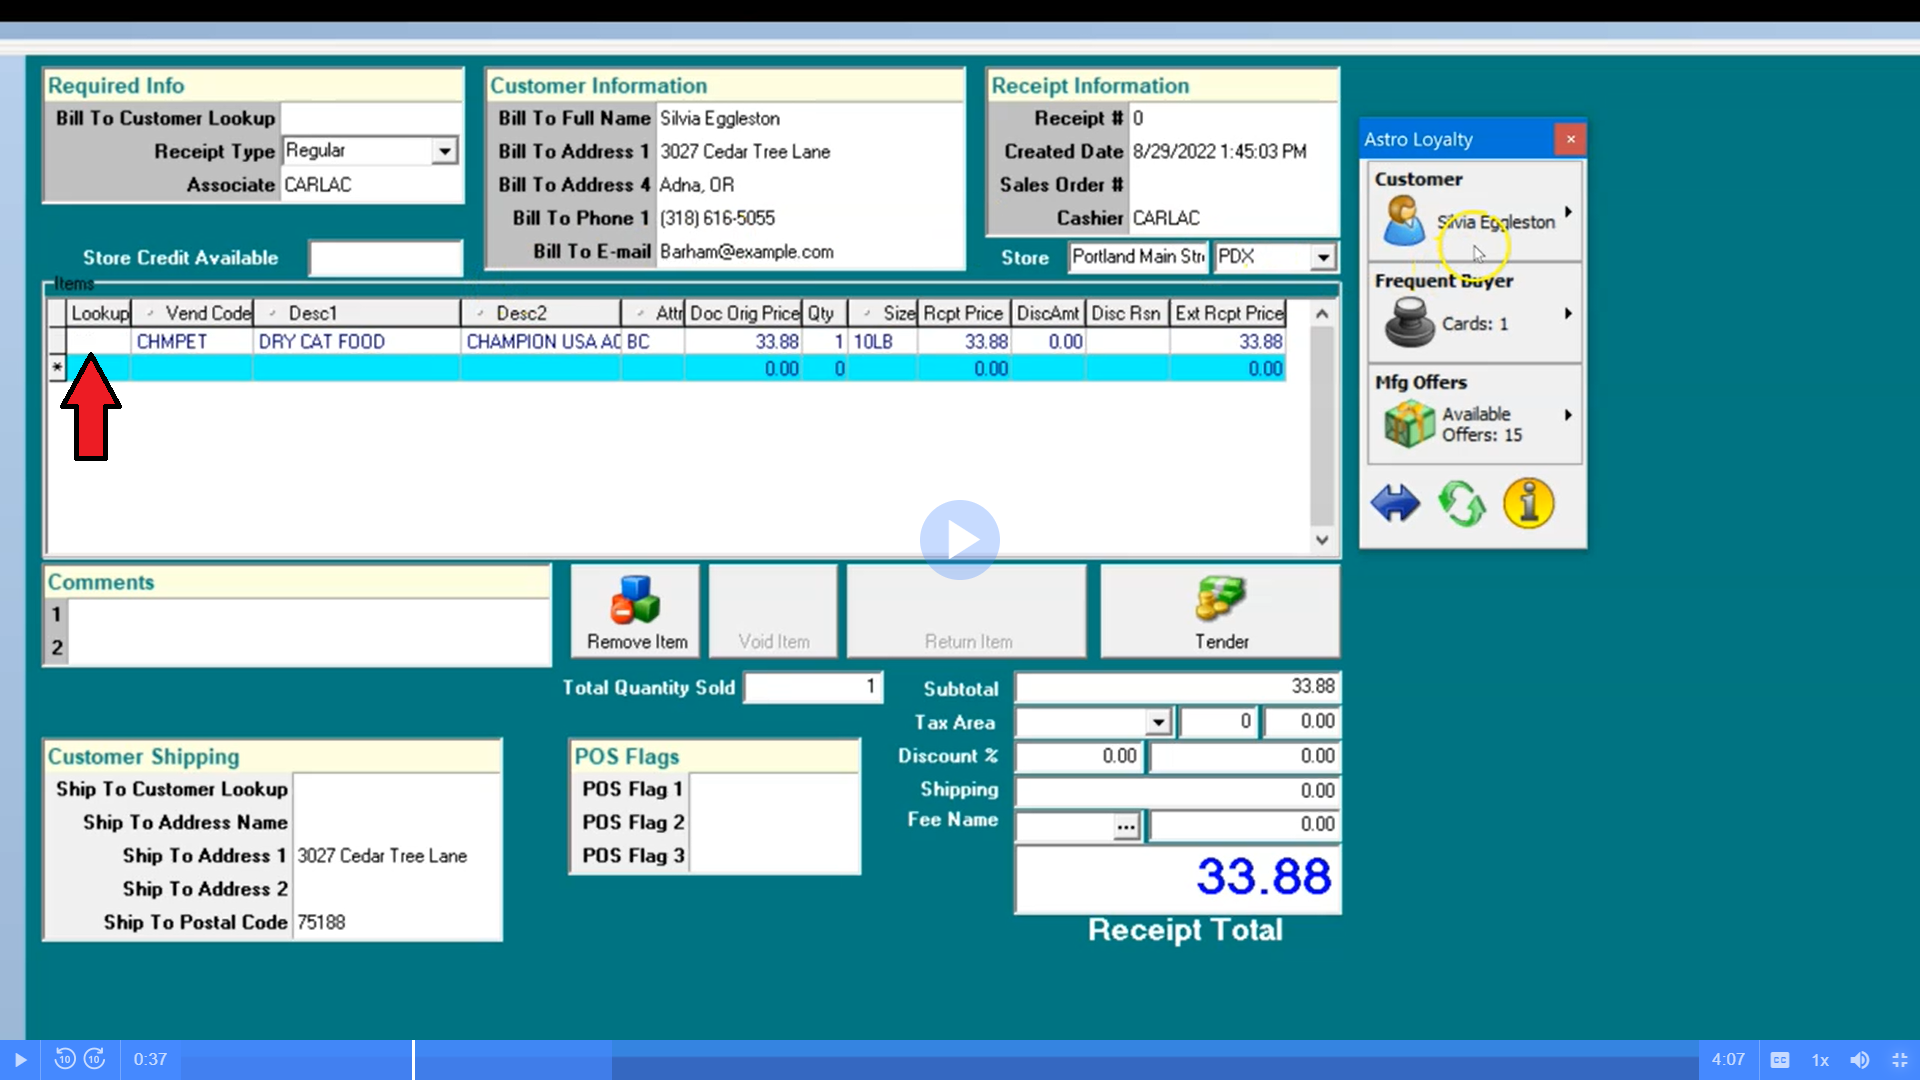
Task: Exit fullscreen video mode
Action: click(1900, 1060)
